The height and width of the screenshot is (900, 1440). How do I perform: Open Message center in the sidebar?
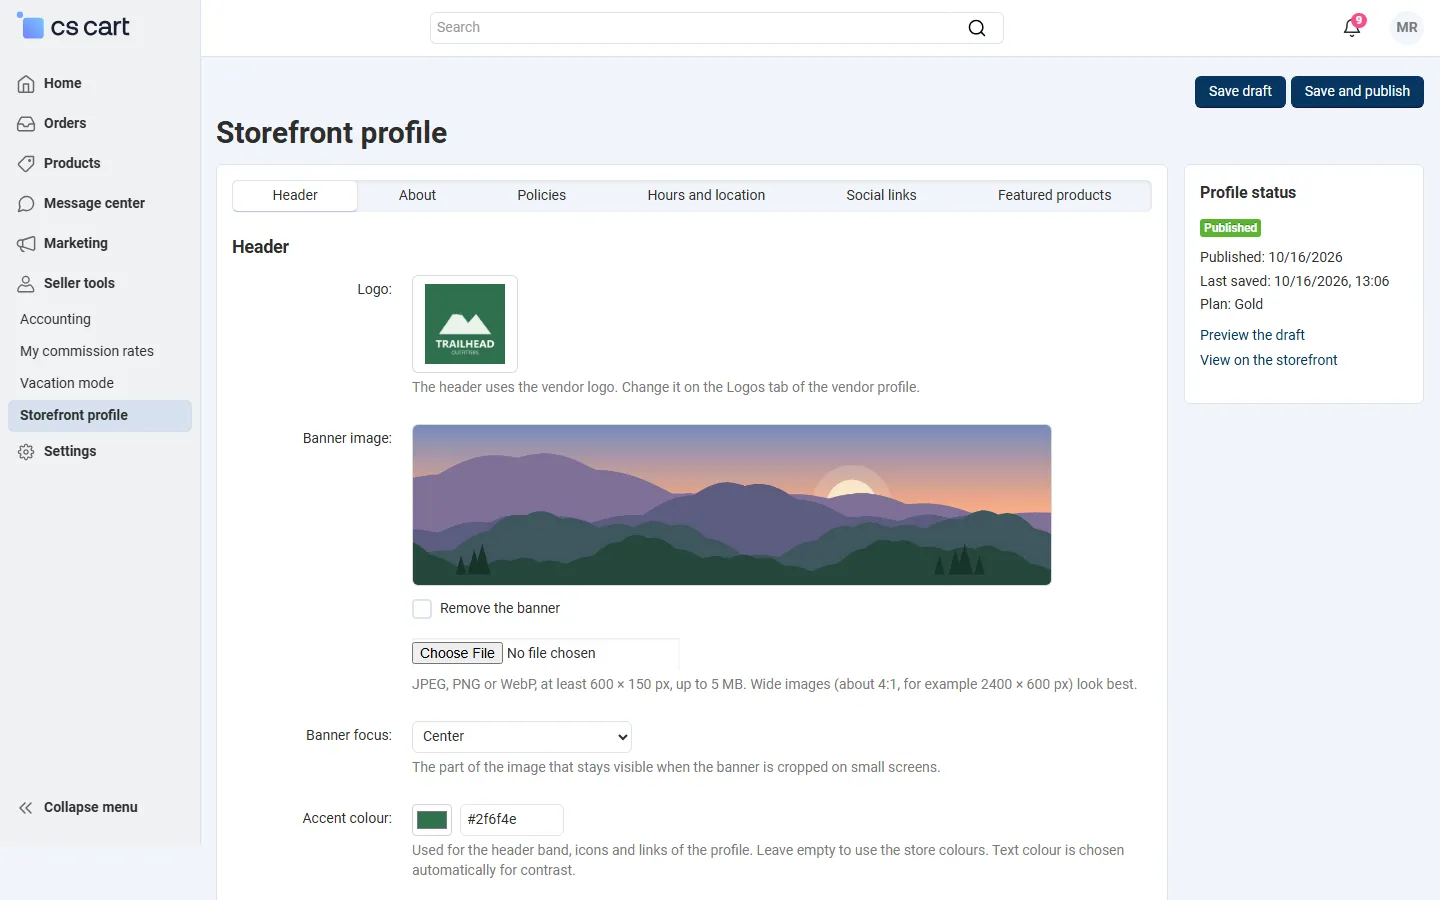pyautogui.click(x=94, y=204)
